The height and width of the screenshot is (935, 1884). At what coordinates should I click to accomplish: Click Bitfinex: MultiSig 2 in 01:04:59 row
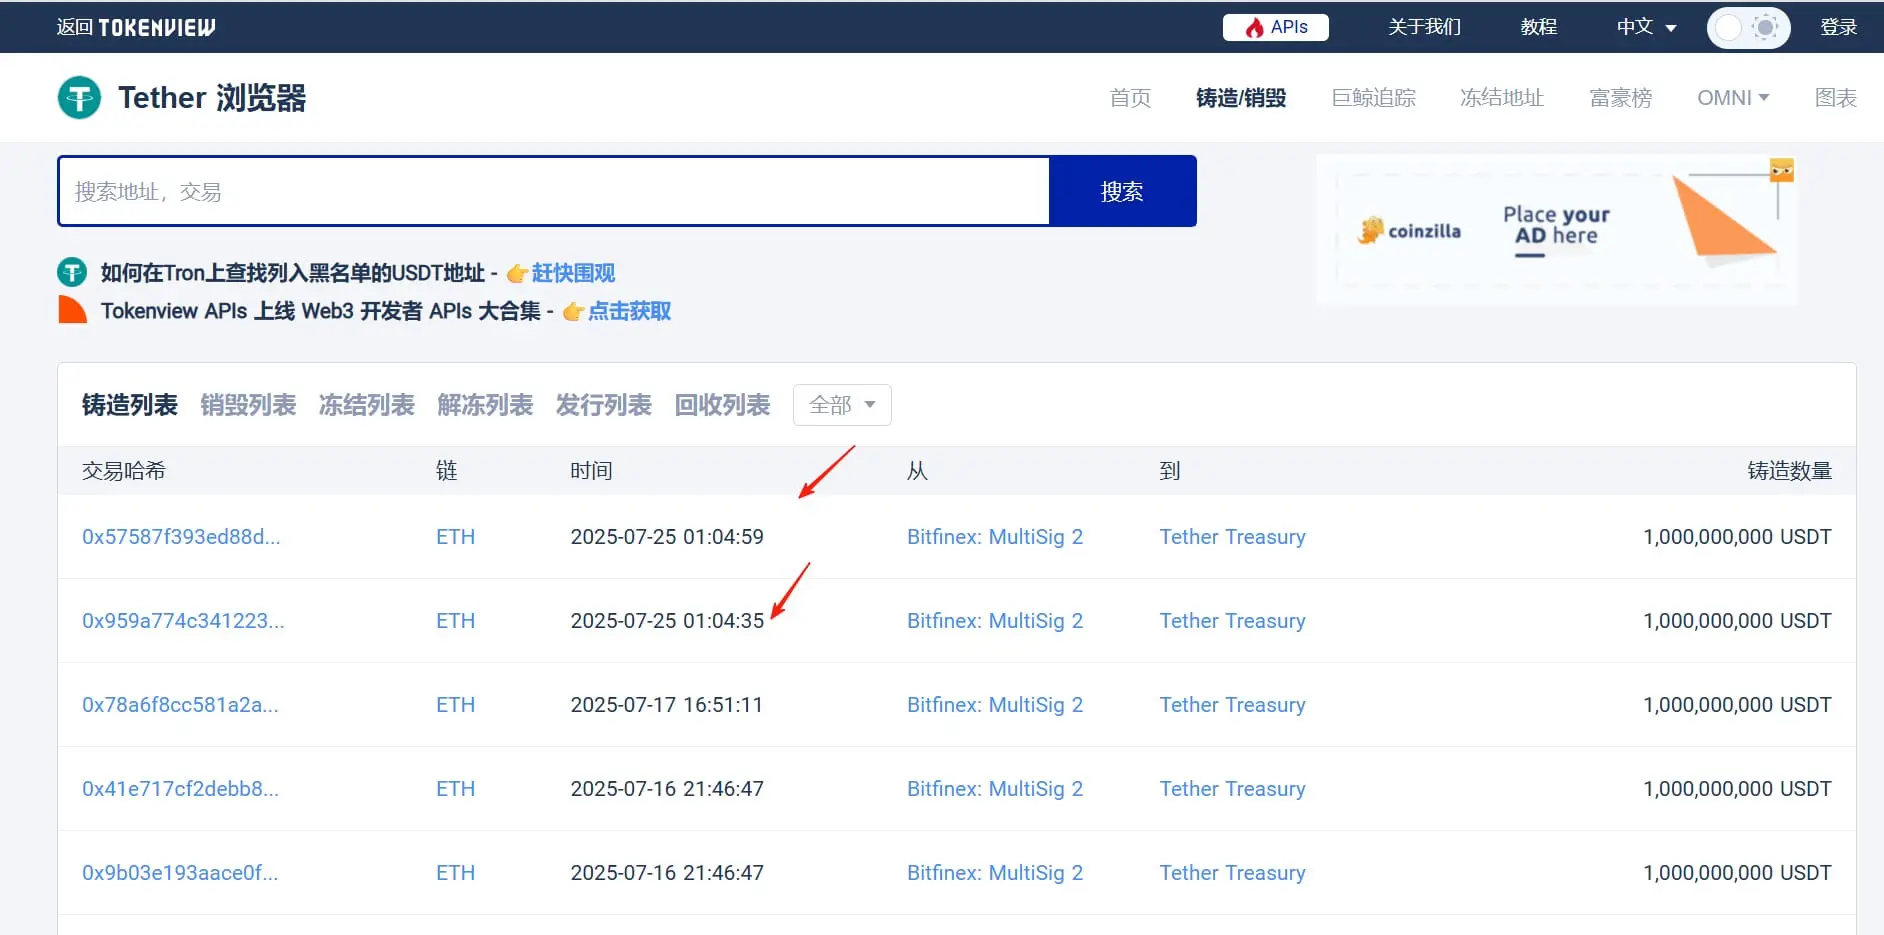[x=995, y=537]
